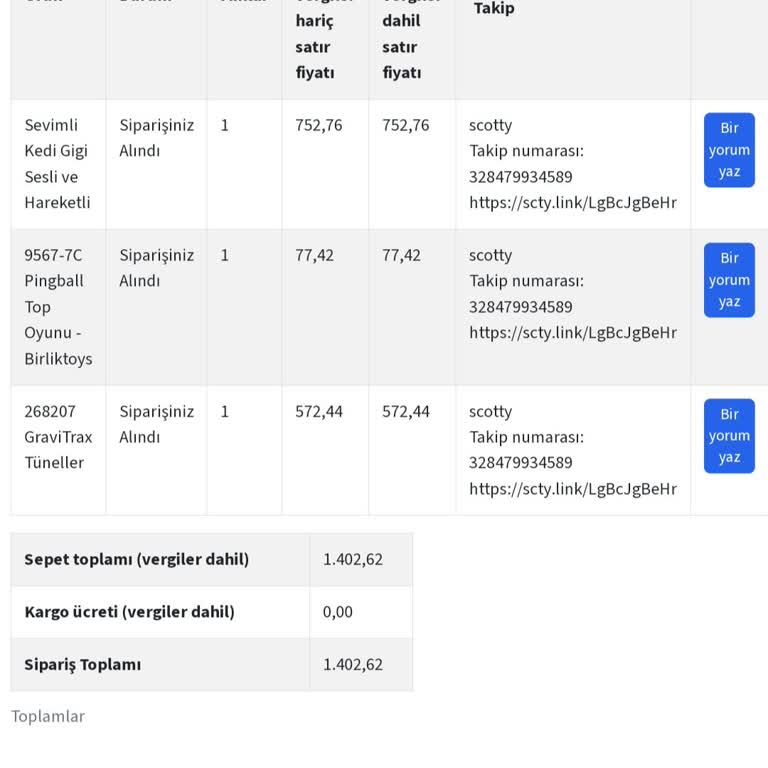Click Kargo ücreti value 0,00
The width and height of the screenshot is (768, 768).
click(337, 612)
